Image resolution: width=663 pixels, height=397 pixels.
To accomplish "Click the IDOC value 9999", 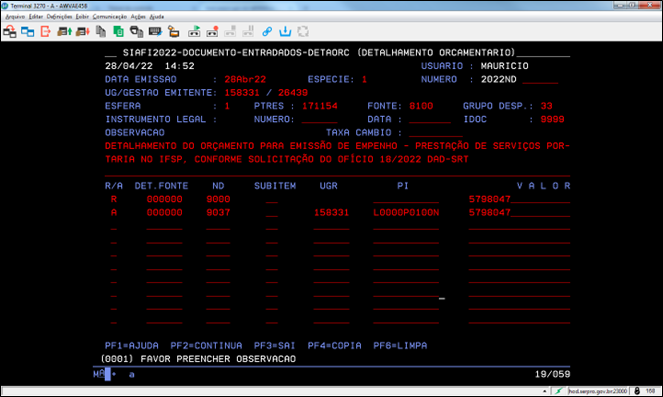I will 552,120.
